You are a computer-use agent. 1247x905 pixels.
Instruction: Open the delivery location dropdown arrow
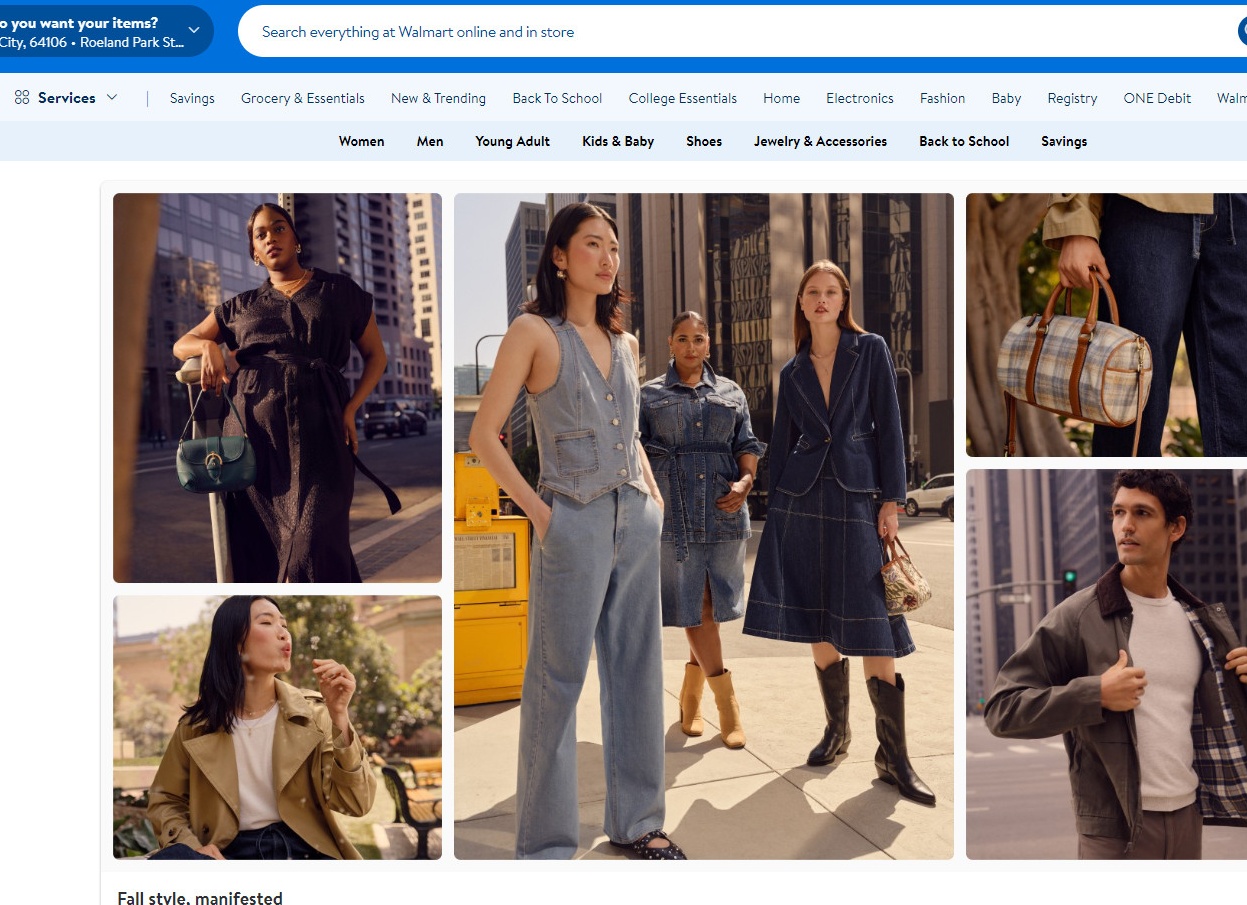pyautogui.click(x=194, y=31)
